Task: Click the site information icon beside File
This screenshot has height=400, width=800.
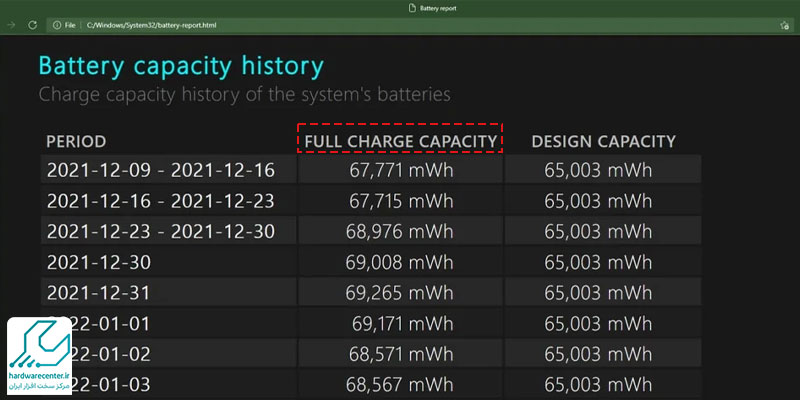Action: coord(57,25)
